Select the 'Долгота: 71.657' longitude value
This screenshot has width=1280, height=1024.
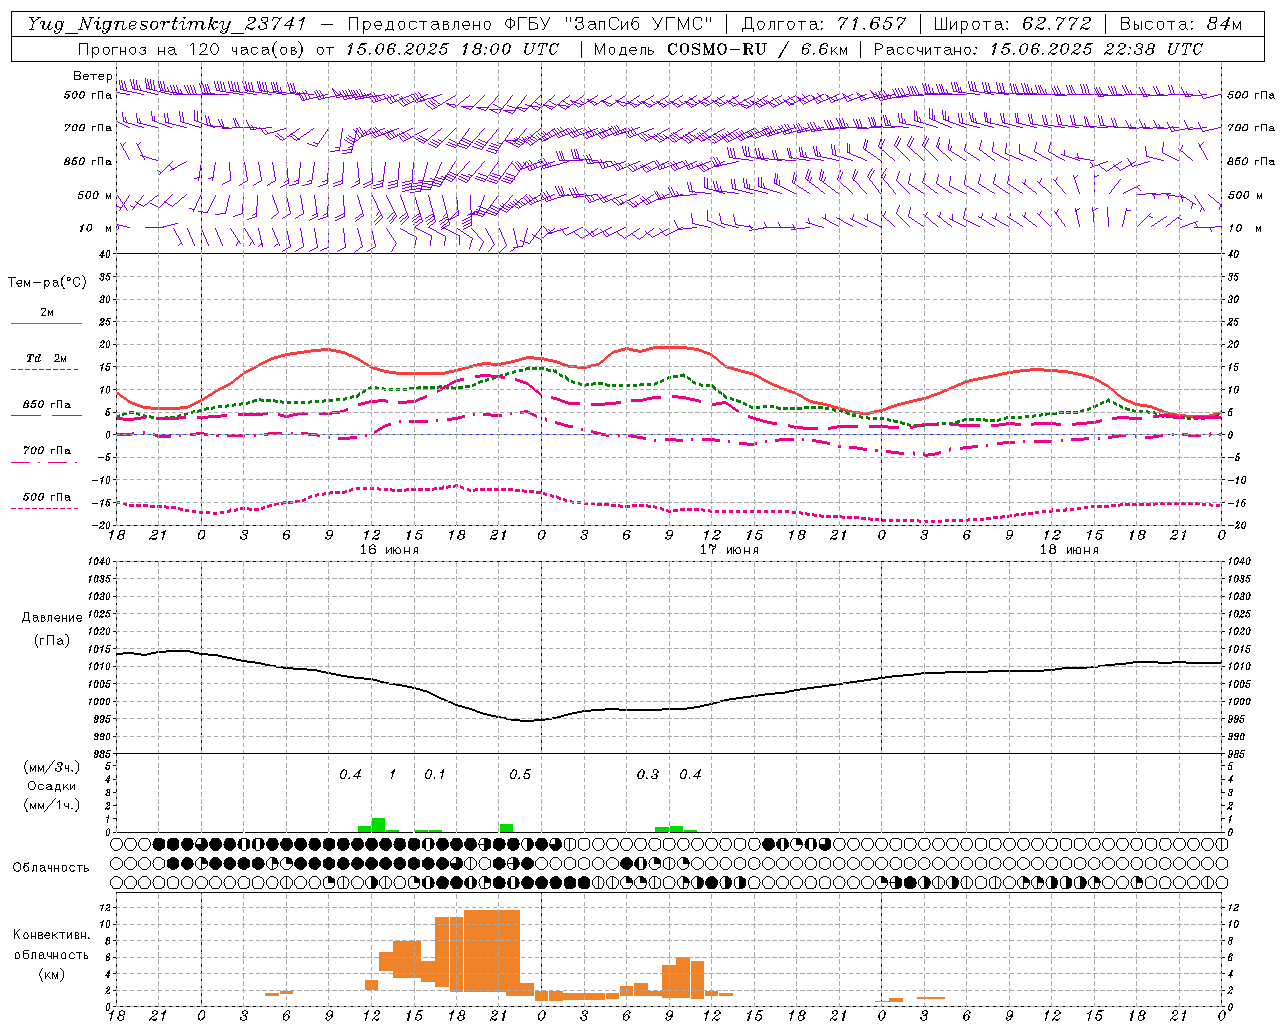(x=824, y=24)
